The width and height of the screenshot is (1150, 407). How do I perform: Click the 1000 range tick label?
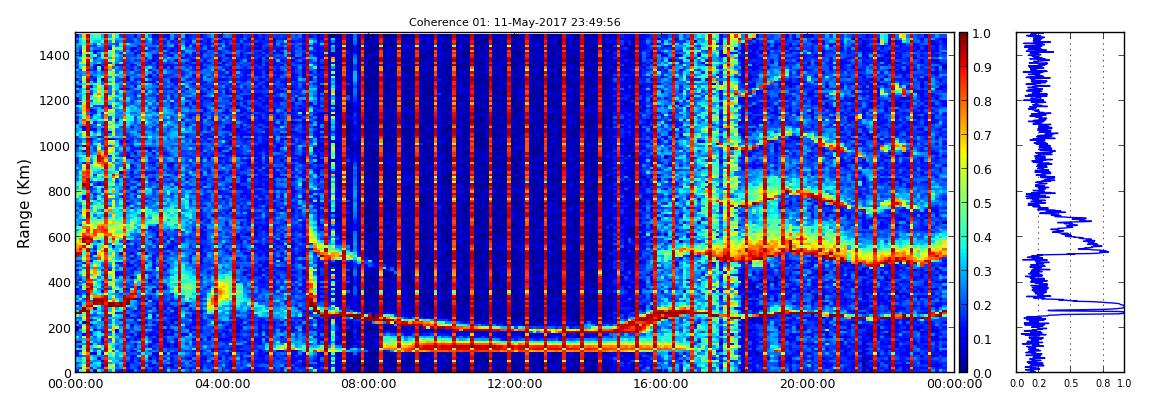(x=55, y=147)
